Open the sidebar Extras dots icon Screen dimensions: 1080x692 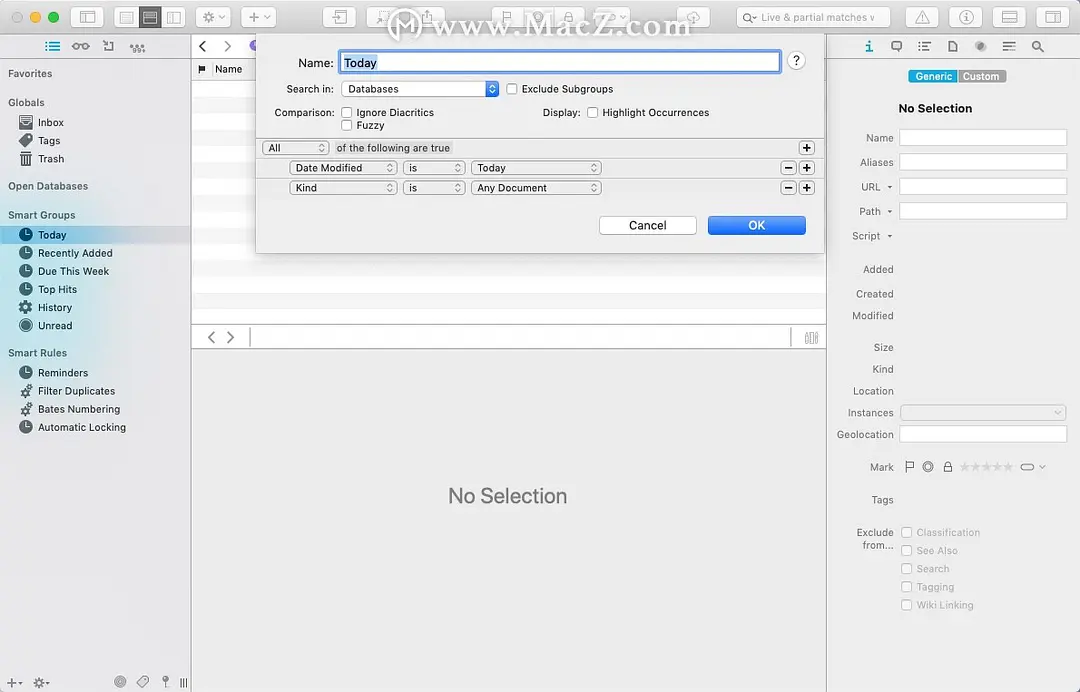pos(137,47)
